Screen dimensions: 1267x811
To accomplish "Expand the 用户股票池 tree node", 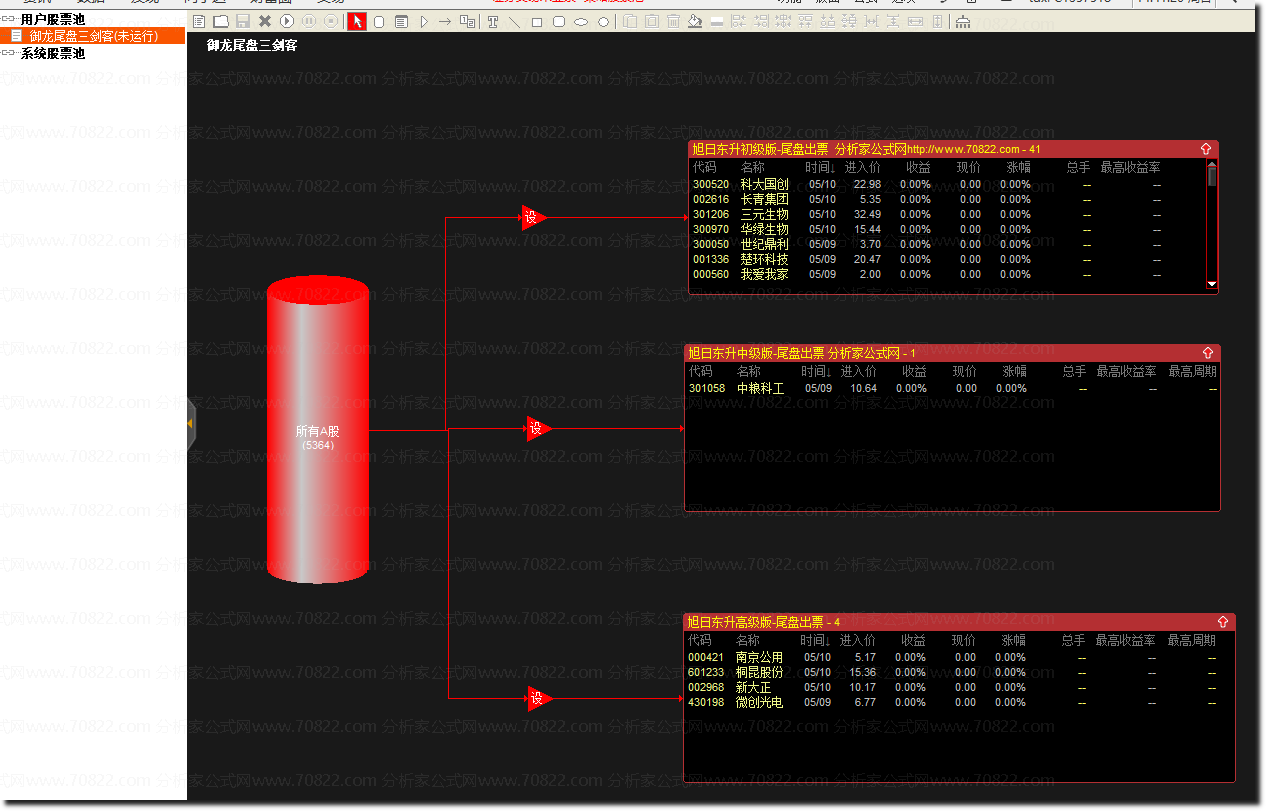I will point(9,19).
